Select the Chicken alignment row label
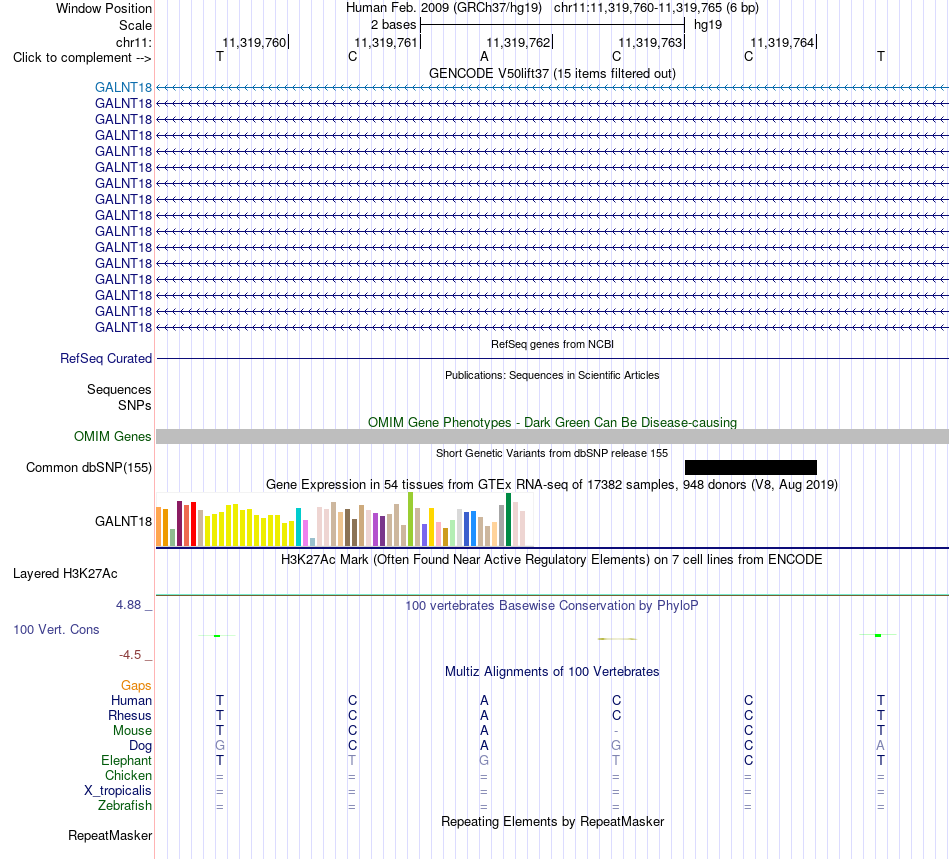The height and width of the screenshot is (859, 950). tap(128, 775)
